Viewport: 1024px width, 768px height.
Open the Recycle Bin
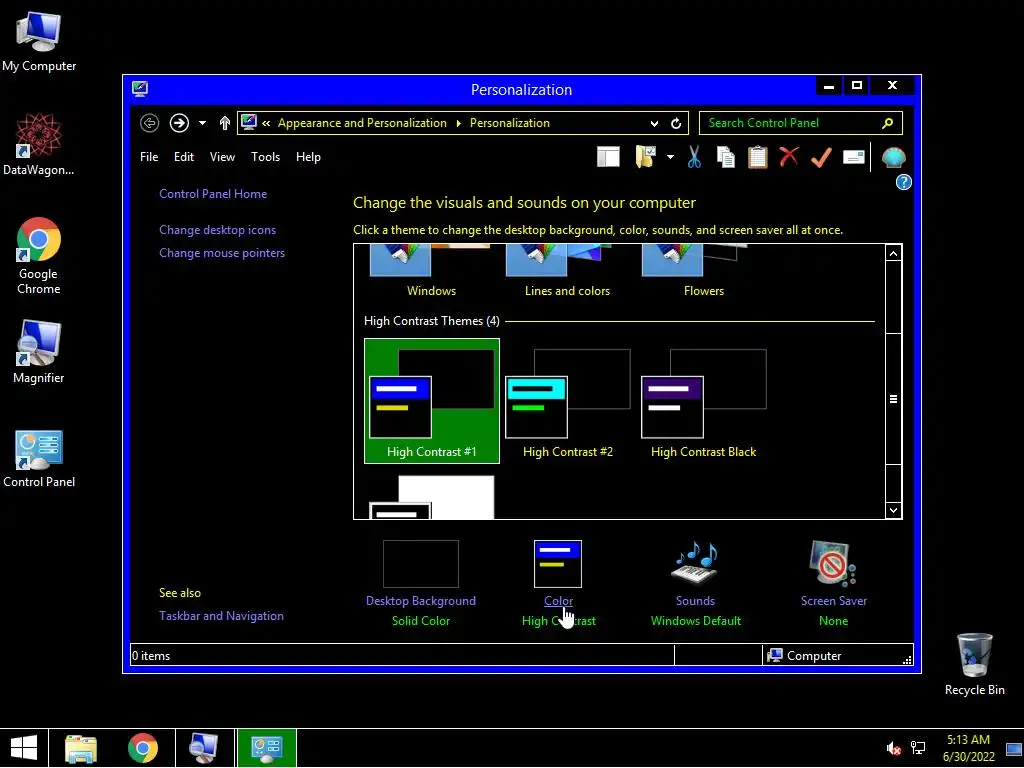point(974,664)
